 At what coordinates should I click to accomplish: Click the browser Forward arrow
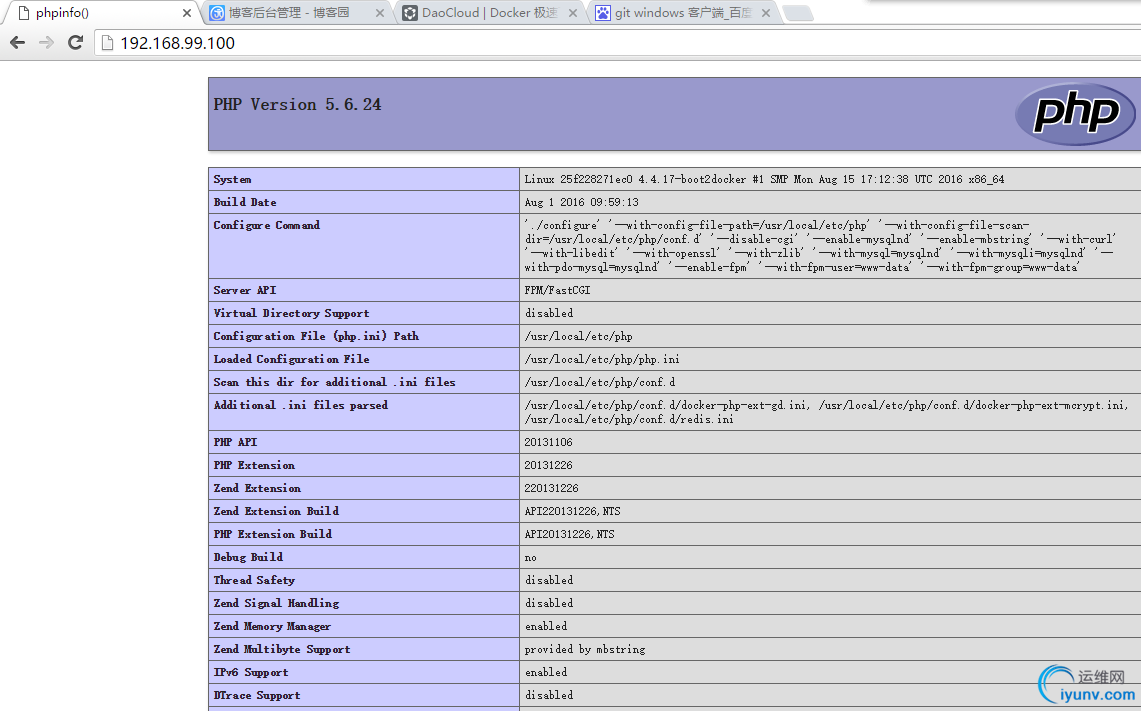pyautogui.click(x=47, y=43)
